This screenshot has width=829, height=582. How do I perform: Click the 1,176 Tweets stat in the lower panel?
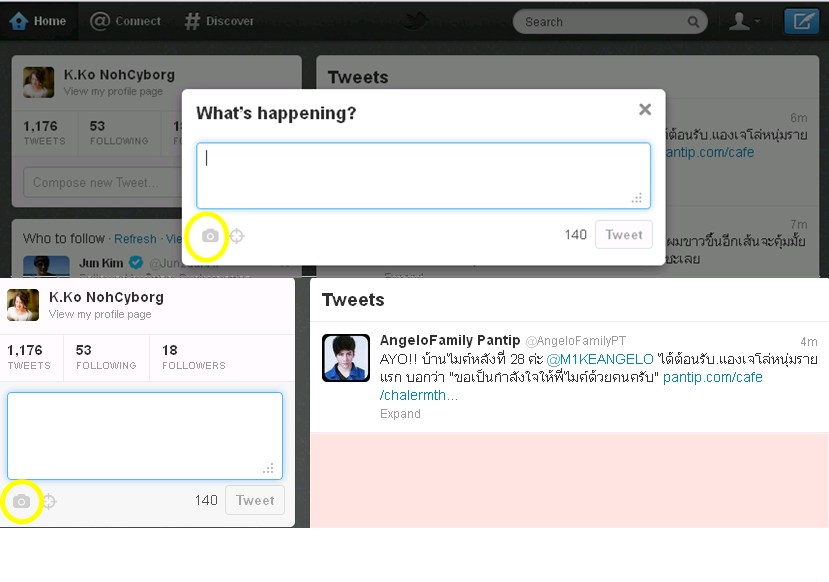[29, 357]
